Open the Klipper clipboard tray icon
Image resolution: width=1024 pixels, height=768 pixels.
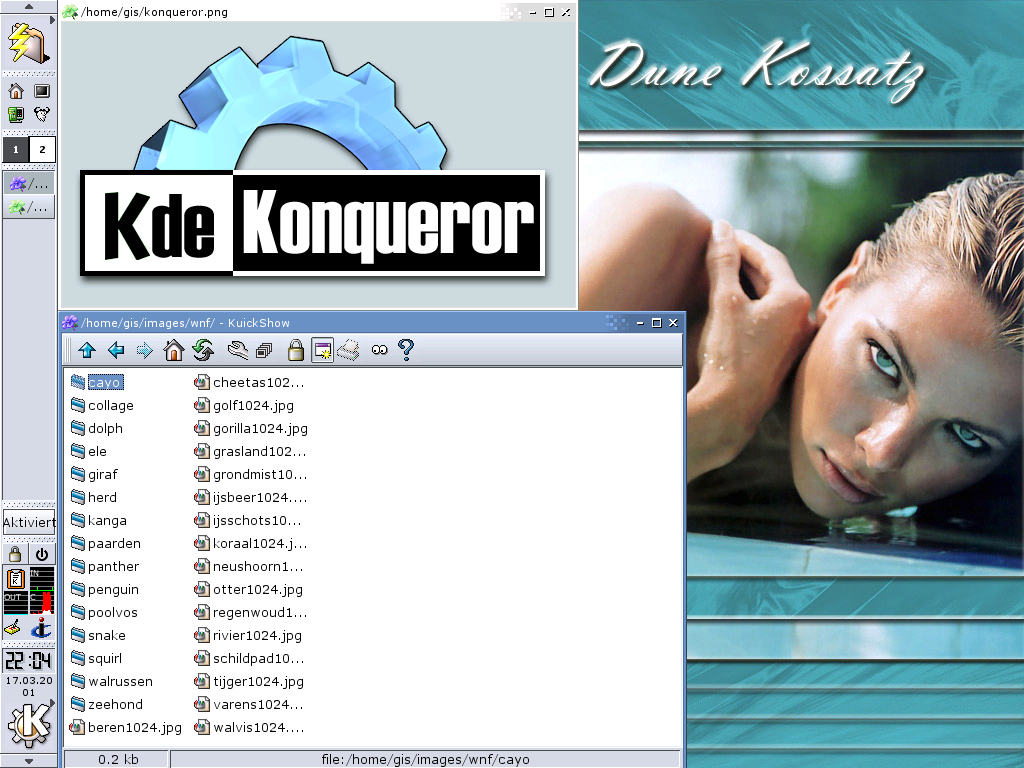coord(16,579)
